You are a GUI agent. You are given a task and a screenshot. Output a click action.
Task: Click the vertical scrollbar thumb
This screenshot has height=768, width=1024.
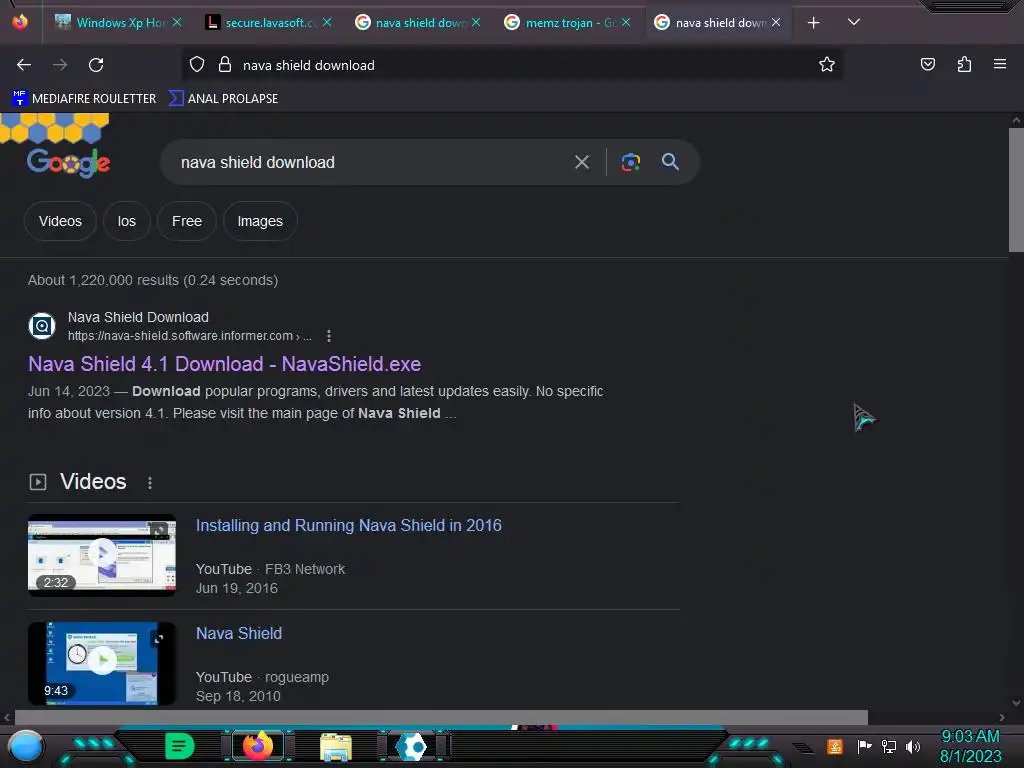(1016, 189)
